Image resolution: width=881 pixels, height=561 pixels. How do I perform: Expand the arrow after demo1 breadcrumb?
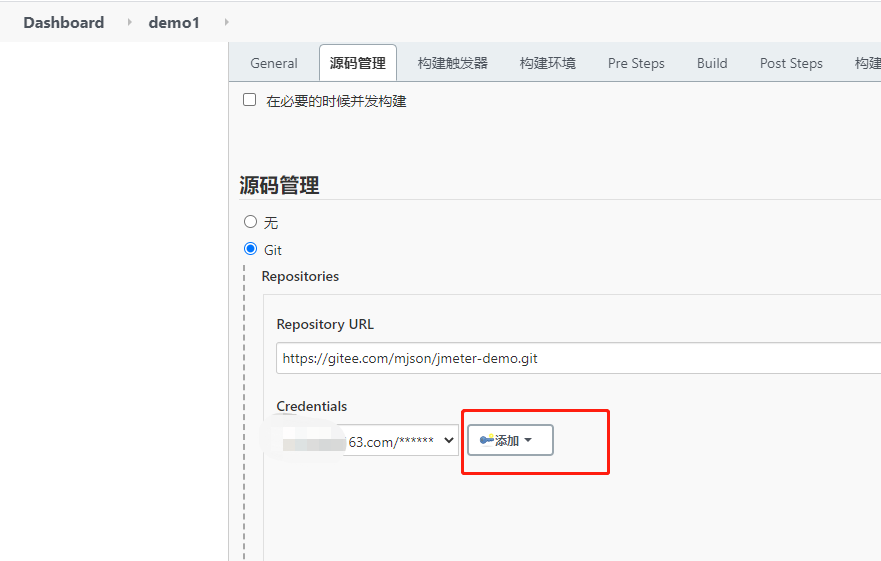pos(226,22)
